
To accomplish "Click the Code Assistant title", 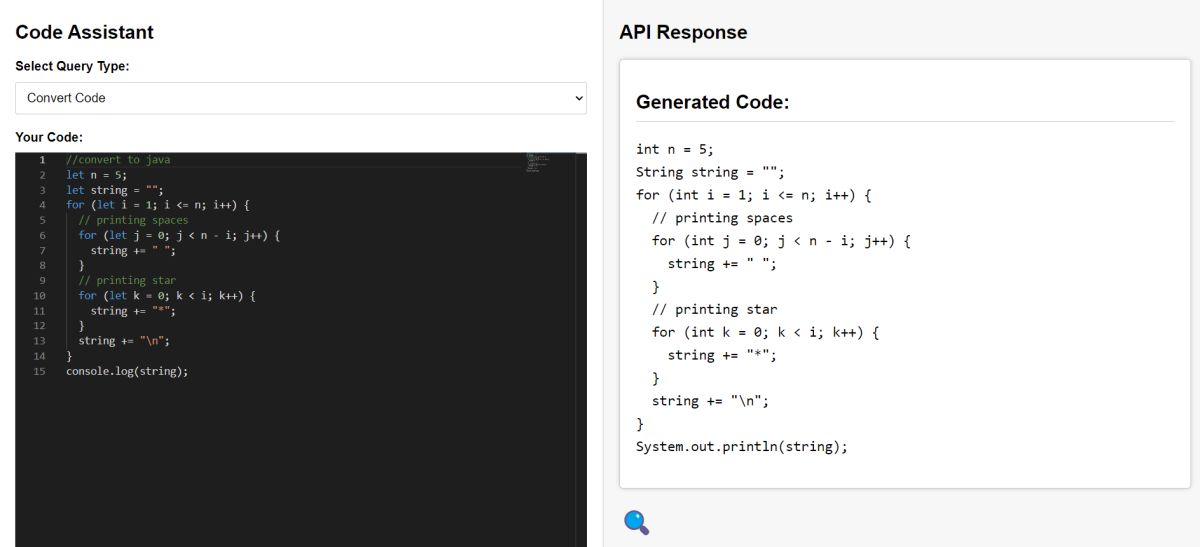I will (85, 32).
